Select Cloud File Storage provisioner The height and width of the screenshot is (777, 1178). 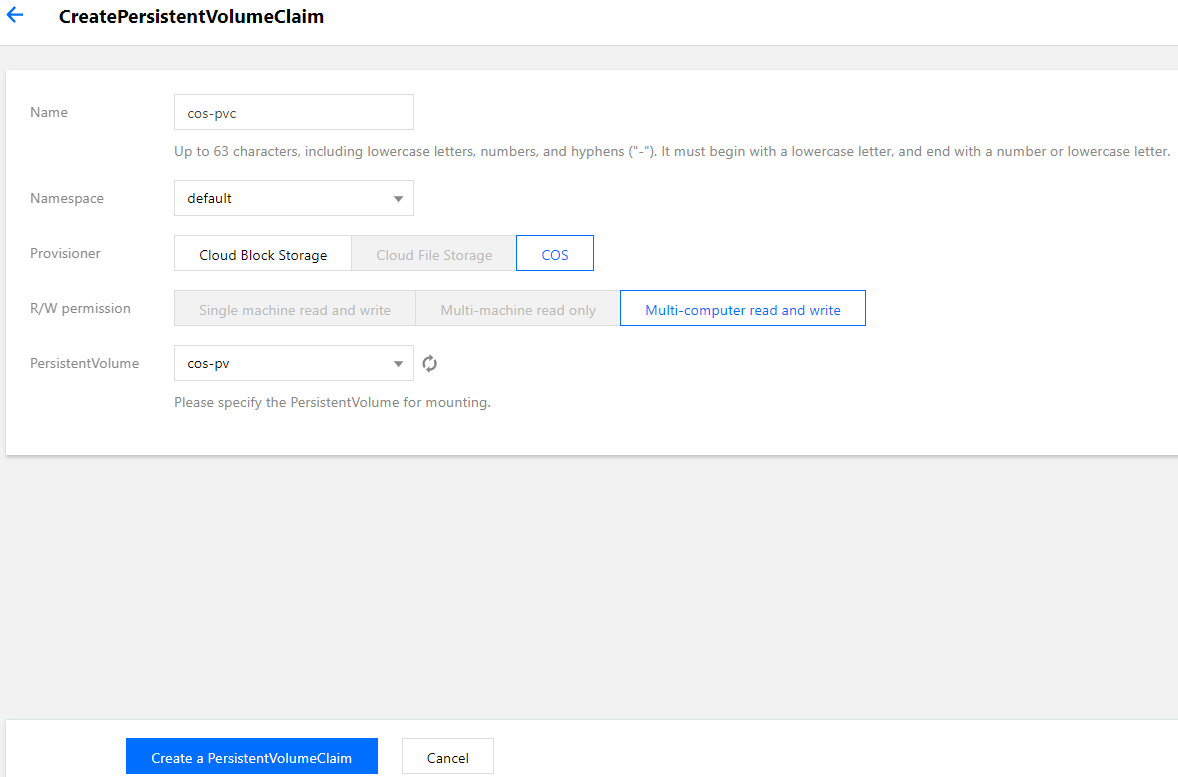point(434,253)
